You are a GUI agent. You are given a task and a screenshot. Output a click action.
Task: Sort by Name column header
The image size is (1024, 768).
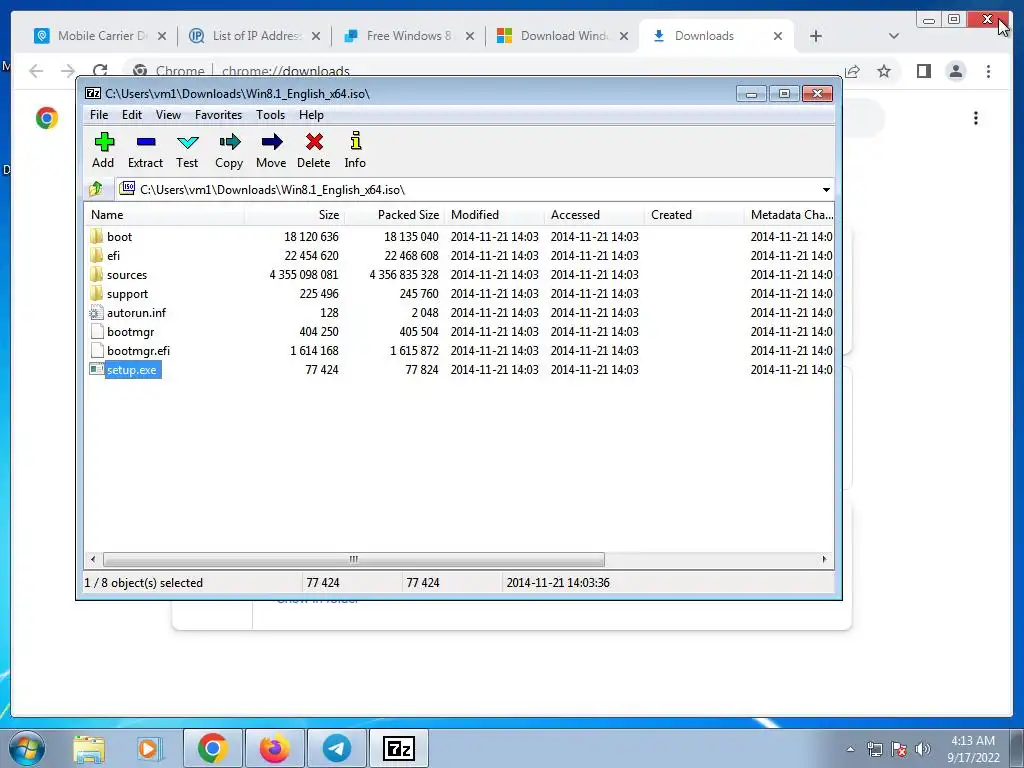click(x=165, y=214)
